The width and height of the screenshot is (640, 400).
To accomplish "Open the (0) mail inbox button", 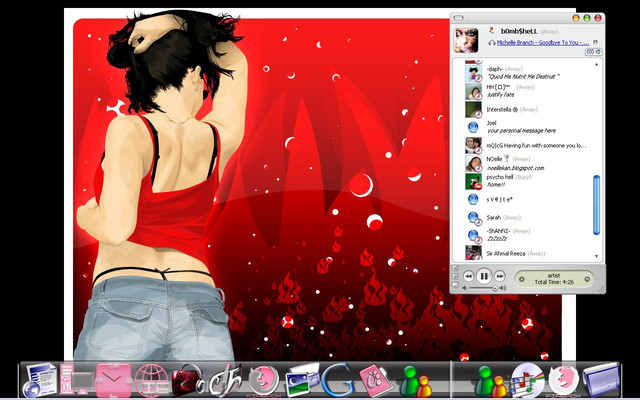I will 593,52.
